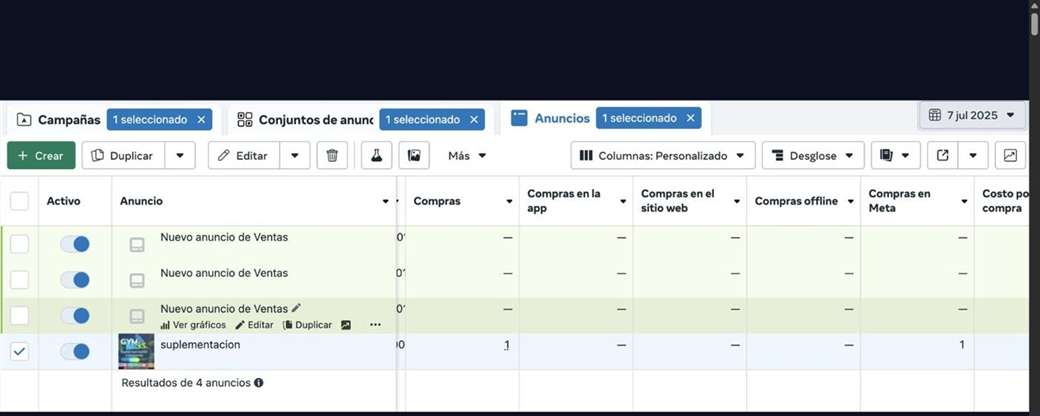The image size is (1040, 416).
Task: Open the export button dropdown arrow
Action: tap(973, 155)
